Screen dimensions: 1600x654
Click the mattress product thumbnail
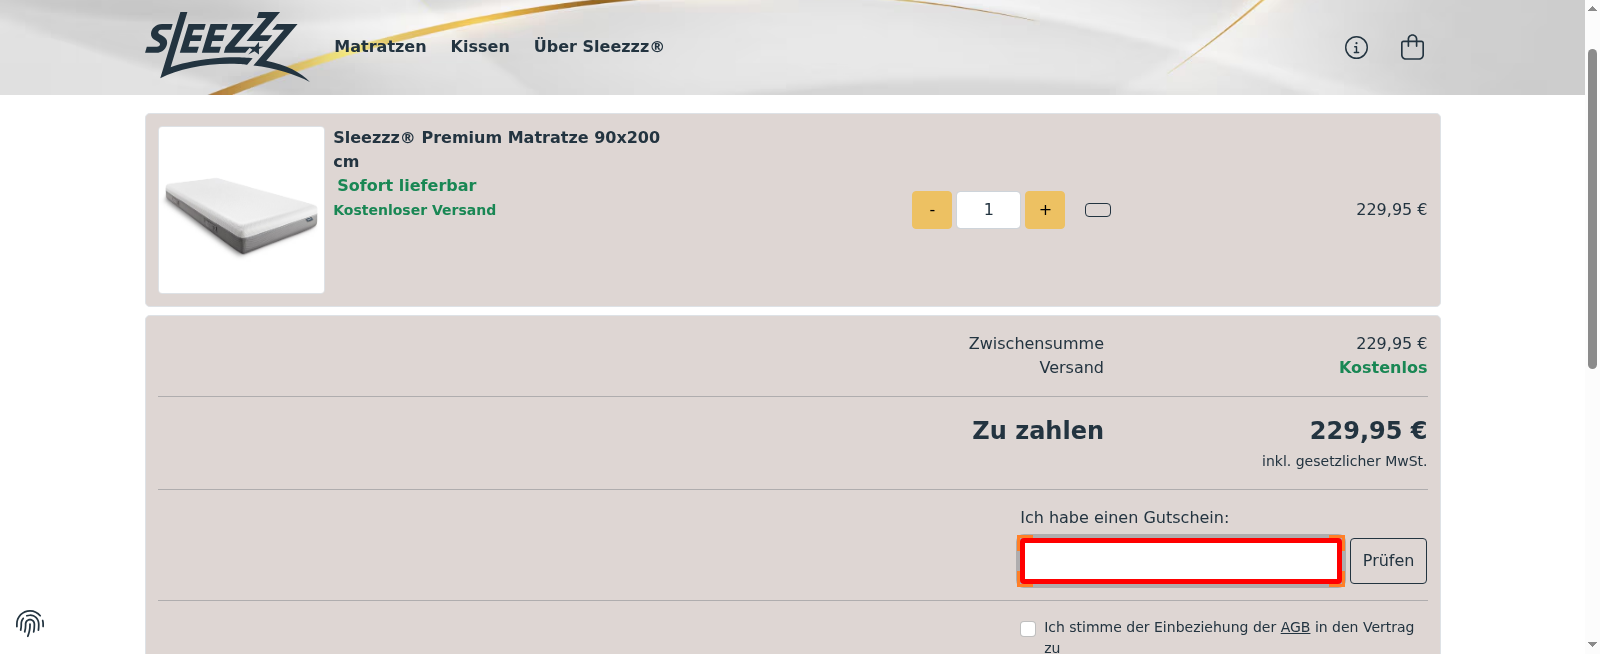pos(242,210)
